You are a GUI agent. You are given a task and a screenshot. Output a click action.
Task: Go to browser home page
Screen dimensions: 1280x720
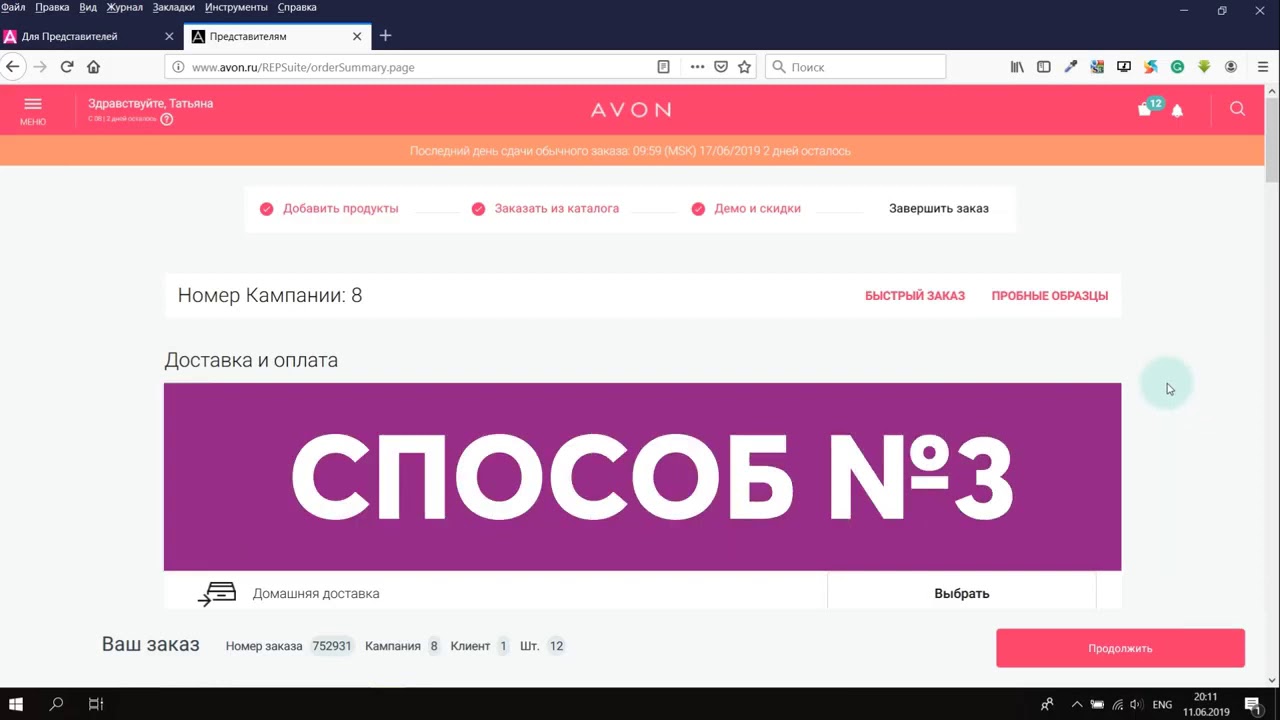[93, 67]
